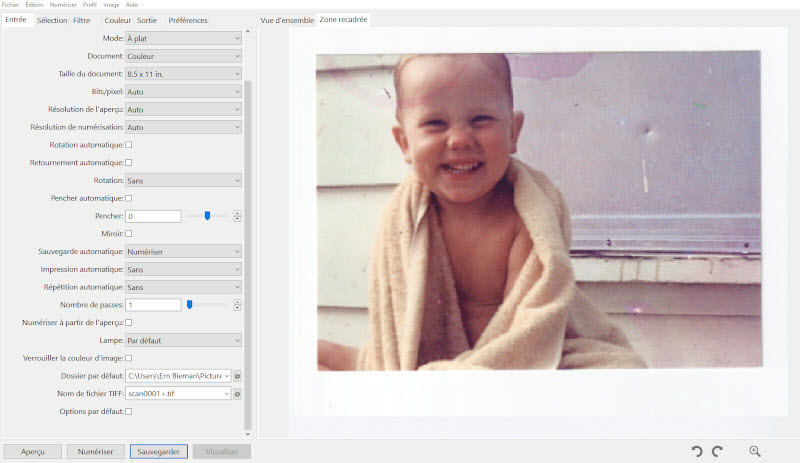Enable the Rotation automatique checkbox

[128, 145]
